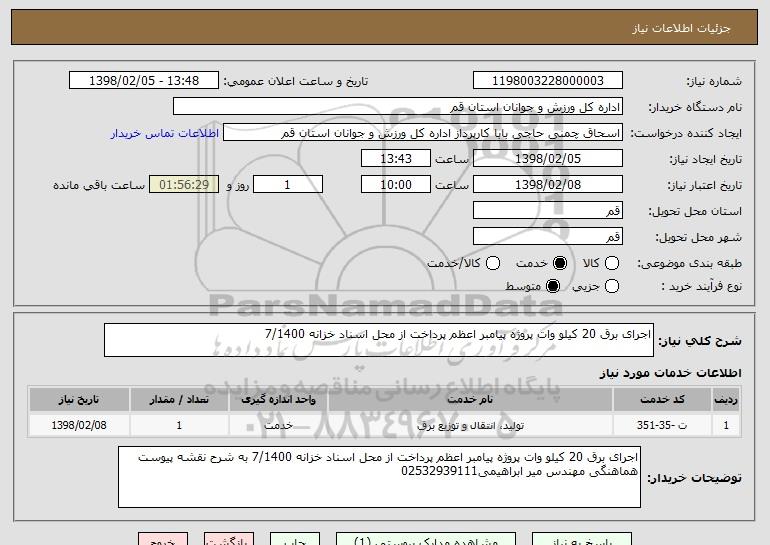Click the خروج exit button
Viewport: 770px width, 545px height.
pos(163,539)
